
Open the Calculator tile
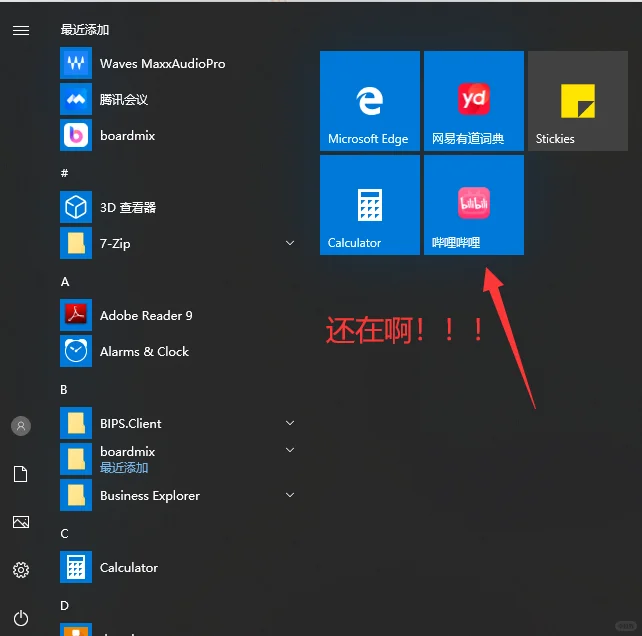coord(370,205)
